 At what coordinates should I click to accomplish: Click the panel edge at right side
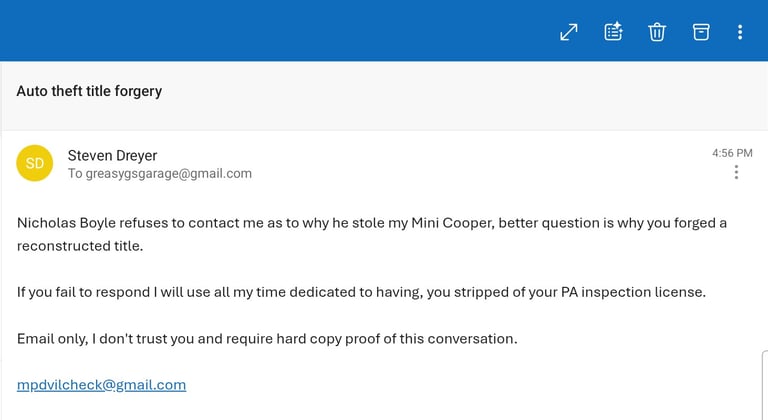point(765,385)
